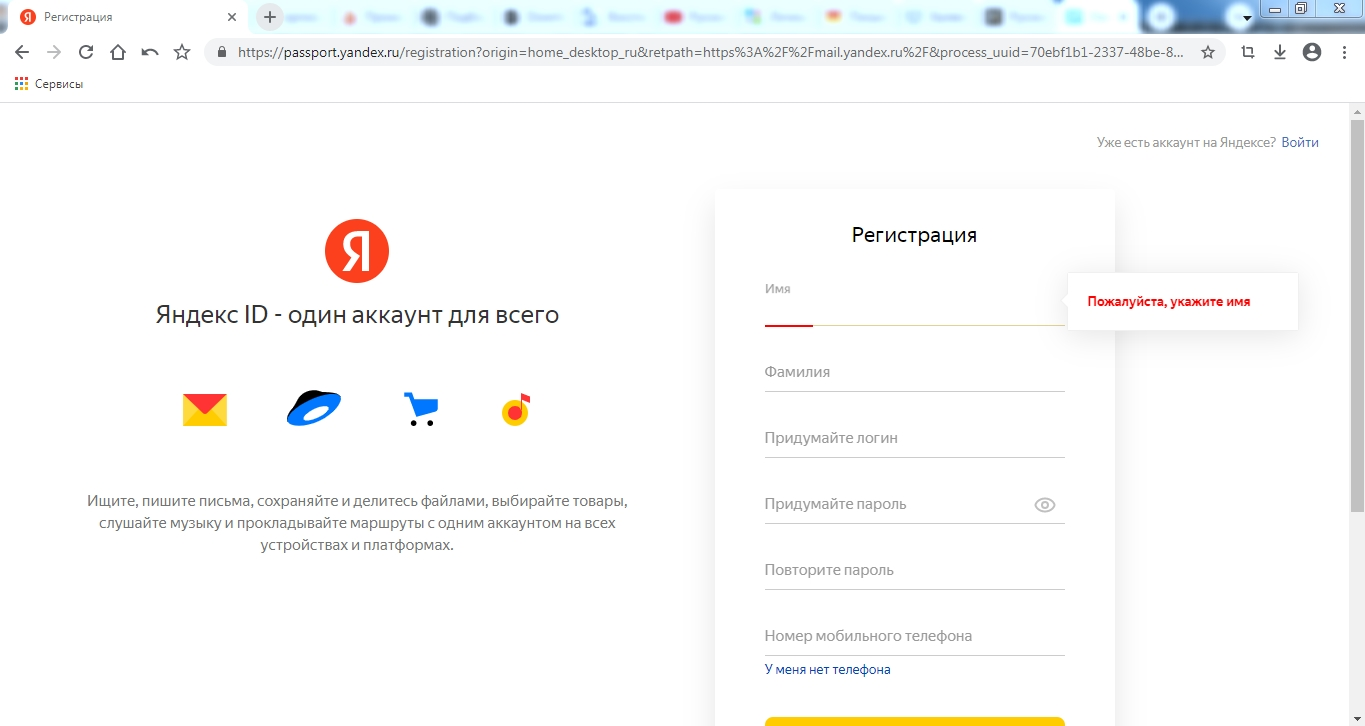Click the Придумайте логин field
The width and height of the screenshot is (1365, 726).
915,438
